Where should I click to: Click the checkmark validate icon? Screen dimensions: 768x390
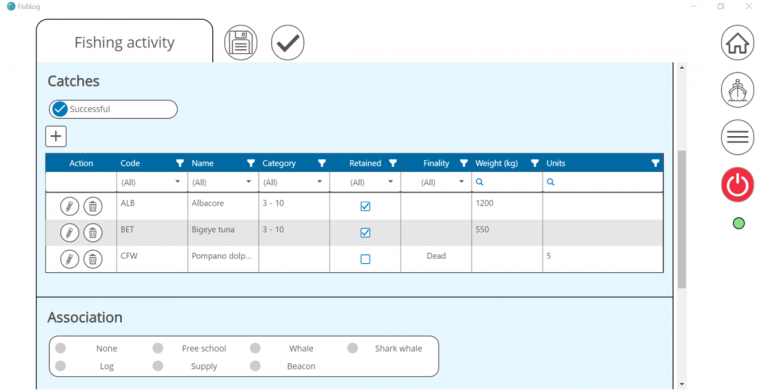(288, 43)
